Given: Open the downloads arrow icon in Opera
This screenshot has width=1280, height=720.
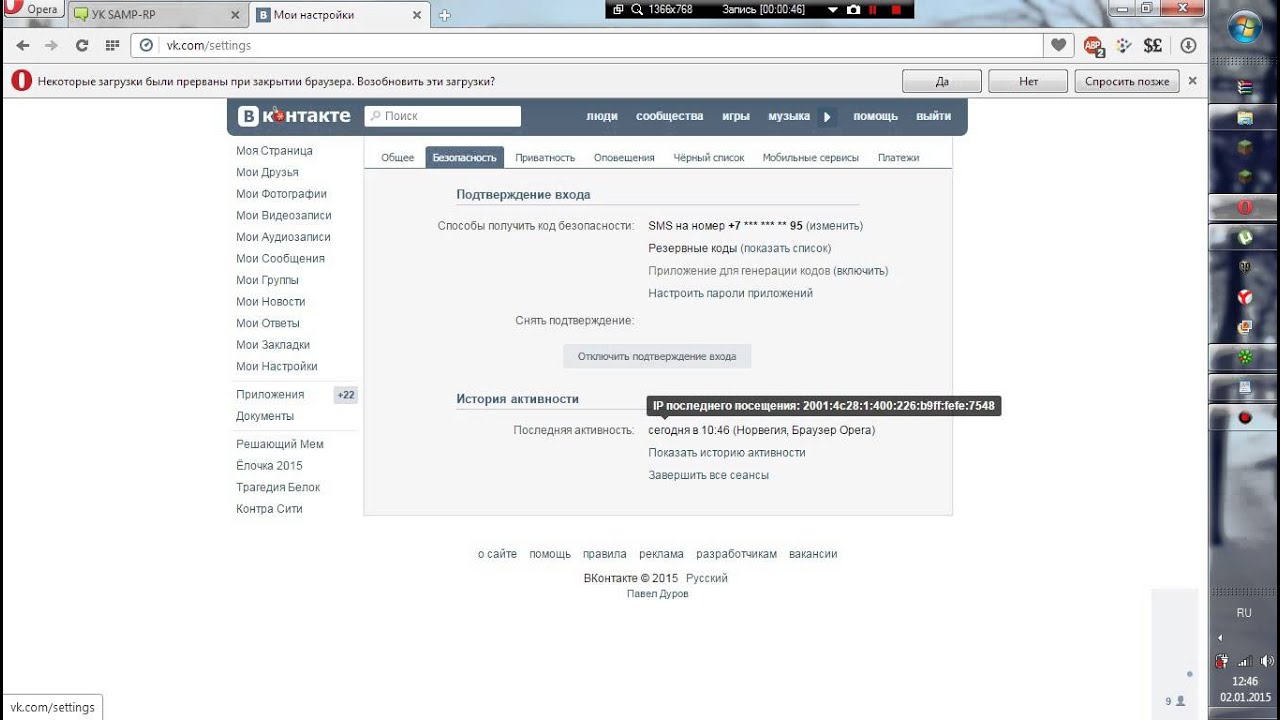Looking at the screenshot, I should coord(1188,45).
